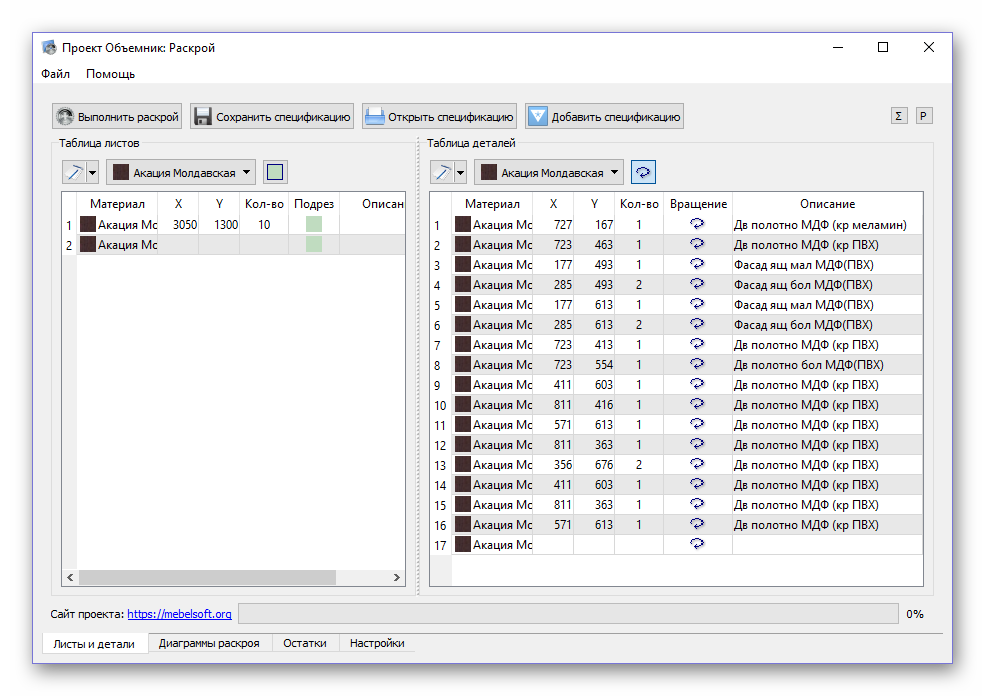Viewport: 985px width, 696px height.
Task: Click the edit tool icon in details table
Action: (x=442, y=172)
